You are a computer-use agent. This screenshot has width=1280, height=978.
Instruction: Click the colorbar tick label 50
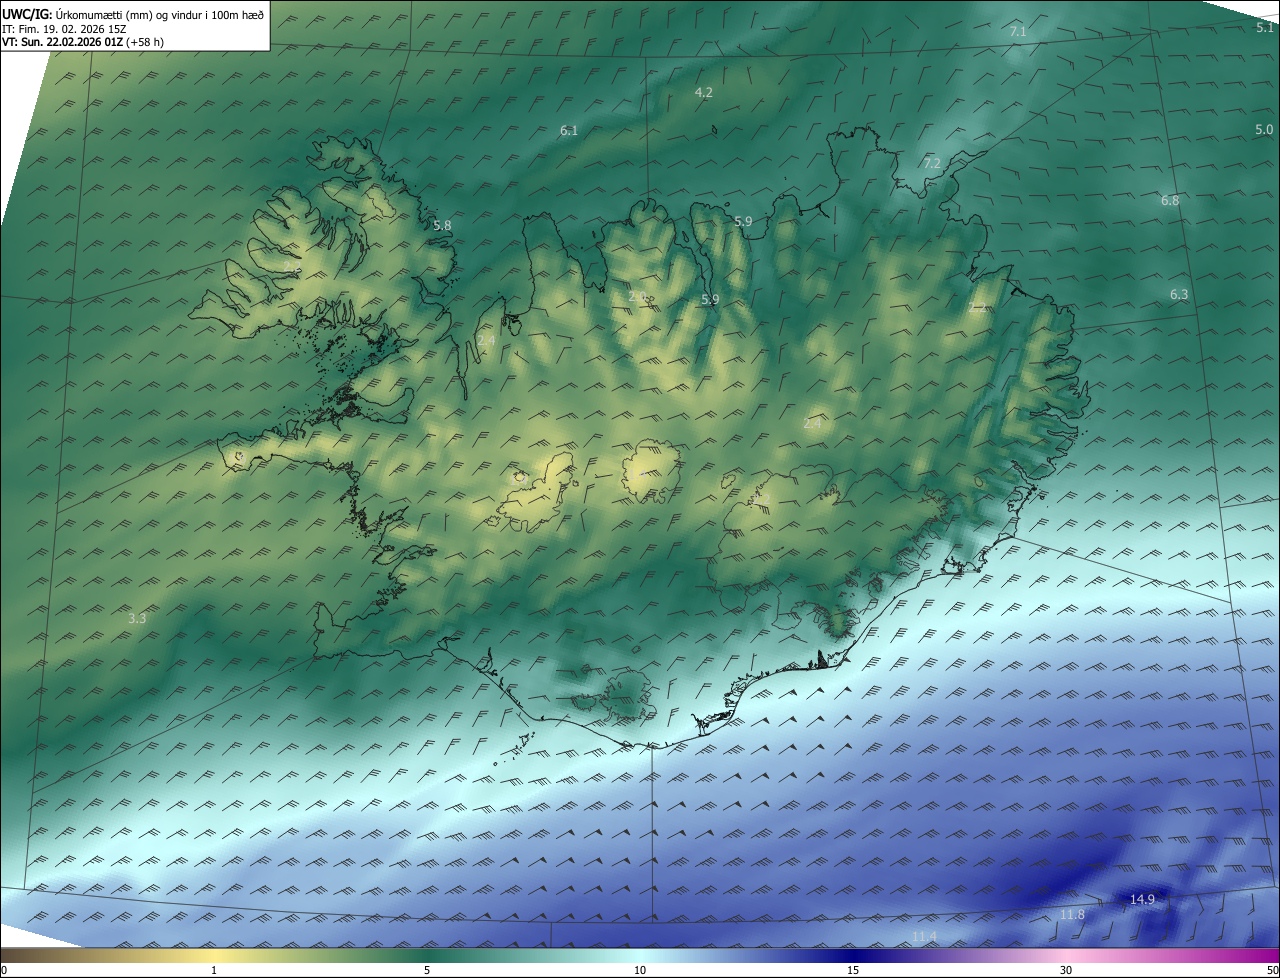click(1272, 970)
